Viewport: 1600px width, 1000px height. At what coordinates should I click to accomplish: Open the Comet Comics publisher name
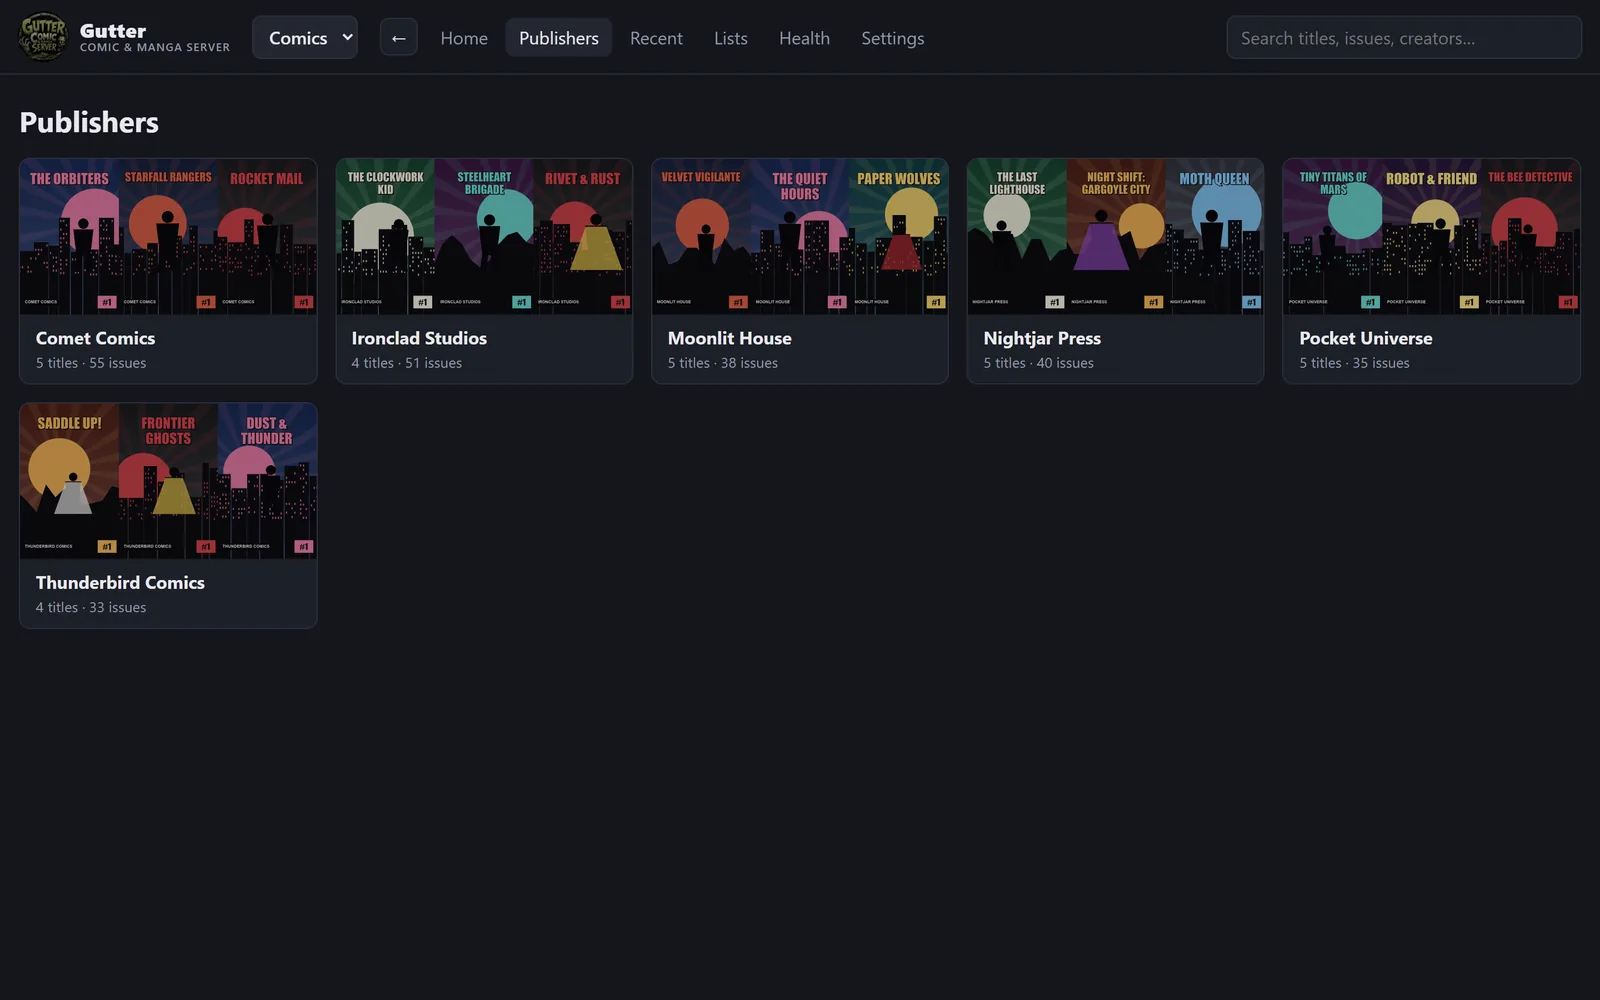pyautogui.click(x=95, y=338)
